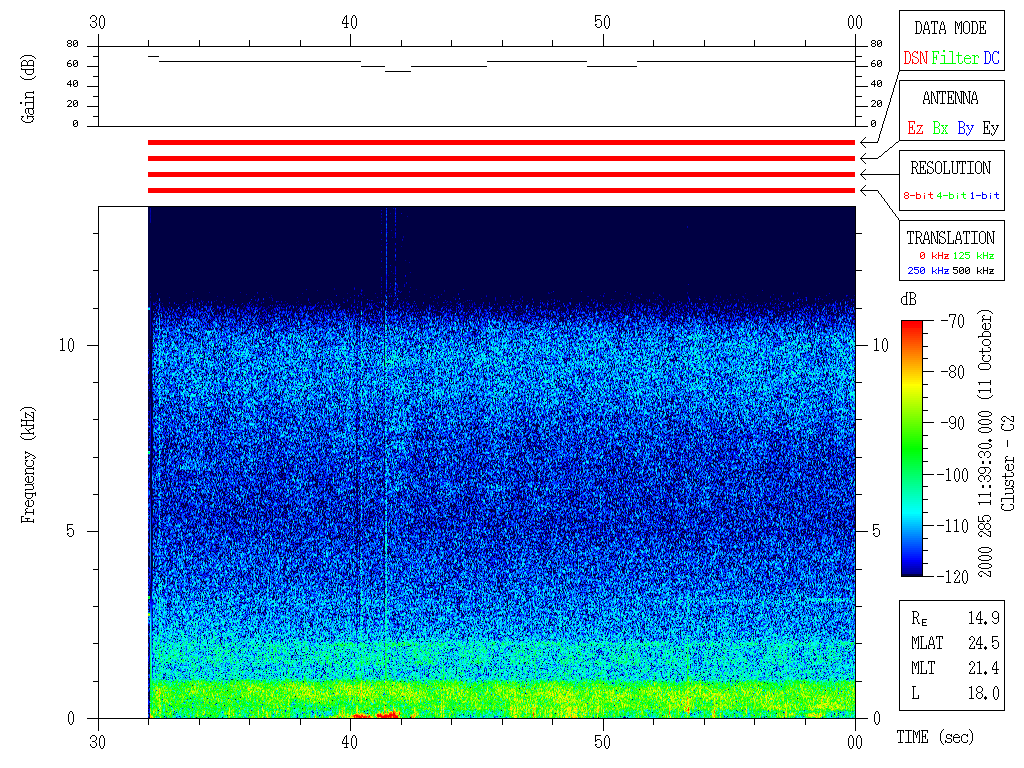Click the 500 kHz translation label
Image resolution: width=1024 pixels, height=768 pixels.
tap(974, 270)
